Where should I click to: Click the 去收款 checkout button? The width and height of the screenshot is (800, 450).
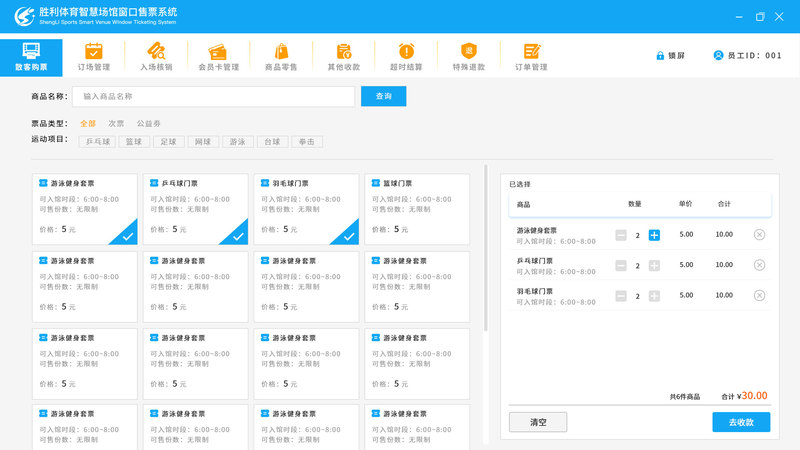pyautogui.click(x=741, y=422)
